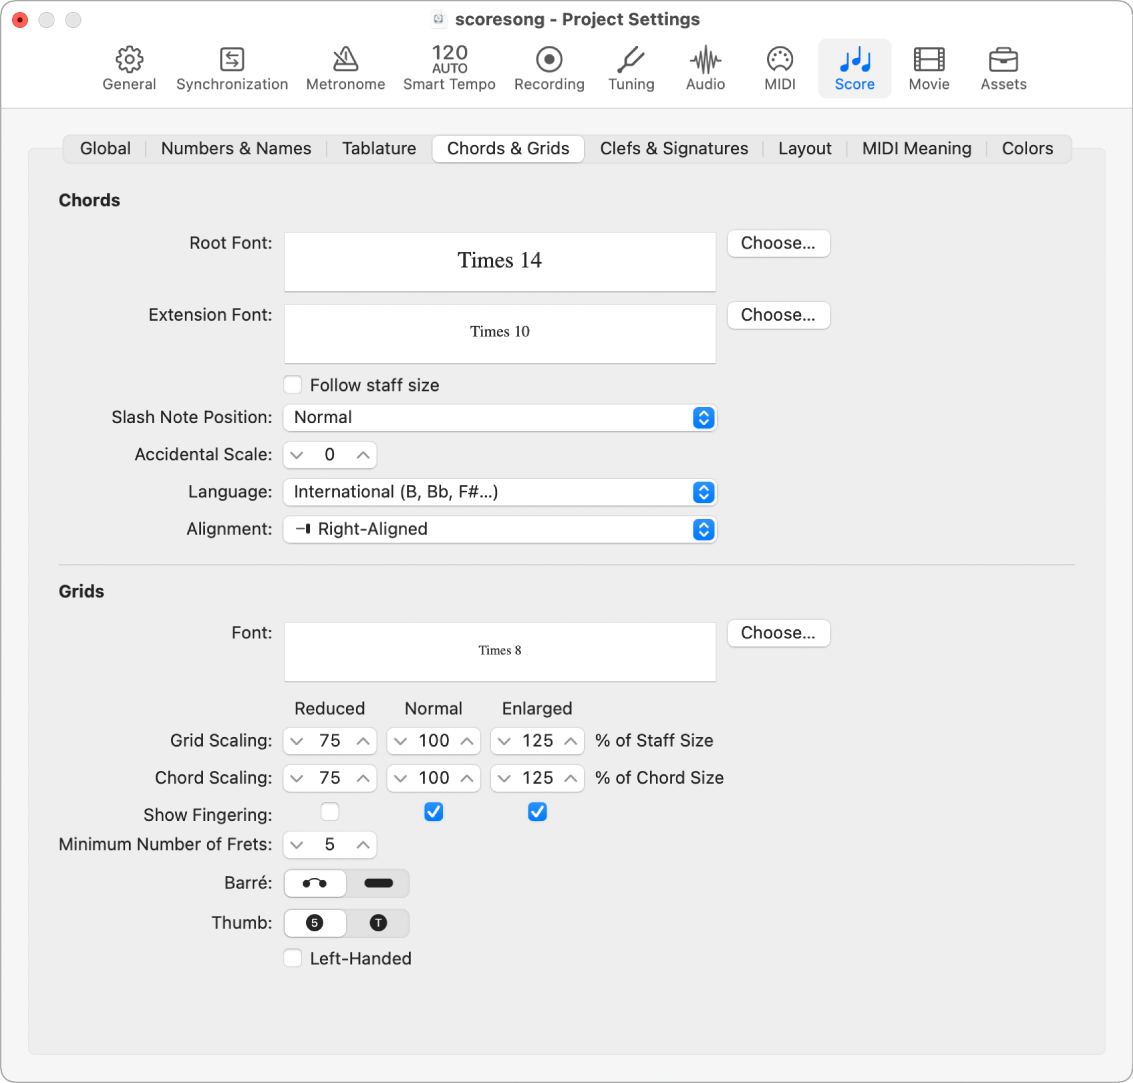Go to the Tablature tab
The image size is (1133, 1083).
tap(379, 148)
